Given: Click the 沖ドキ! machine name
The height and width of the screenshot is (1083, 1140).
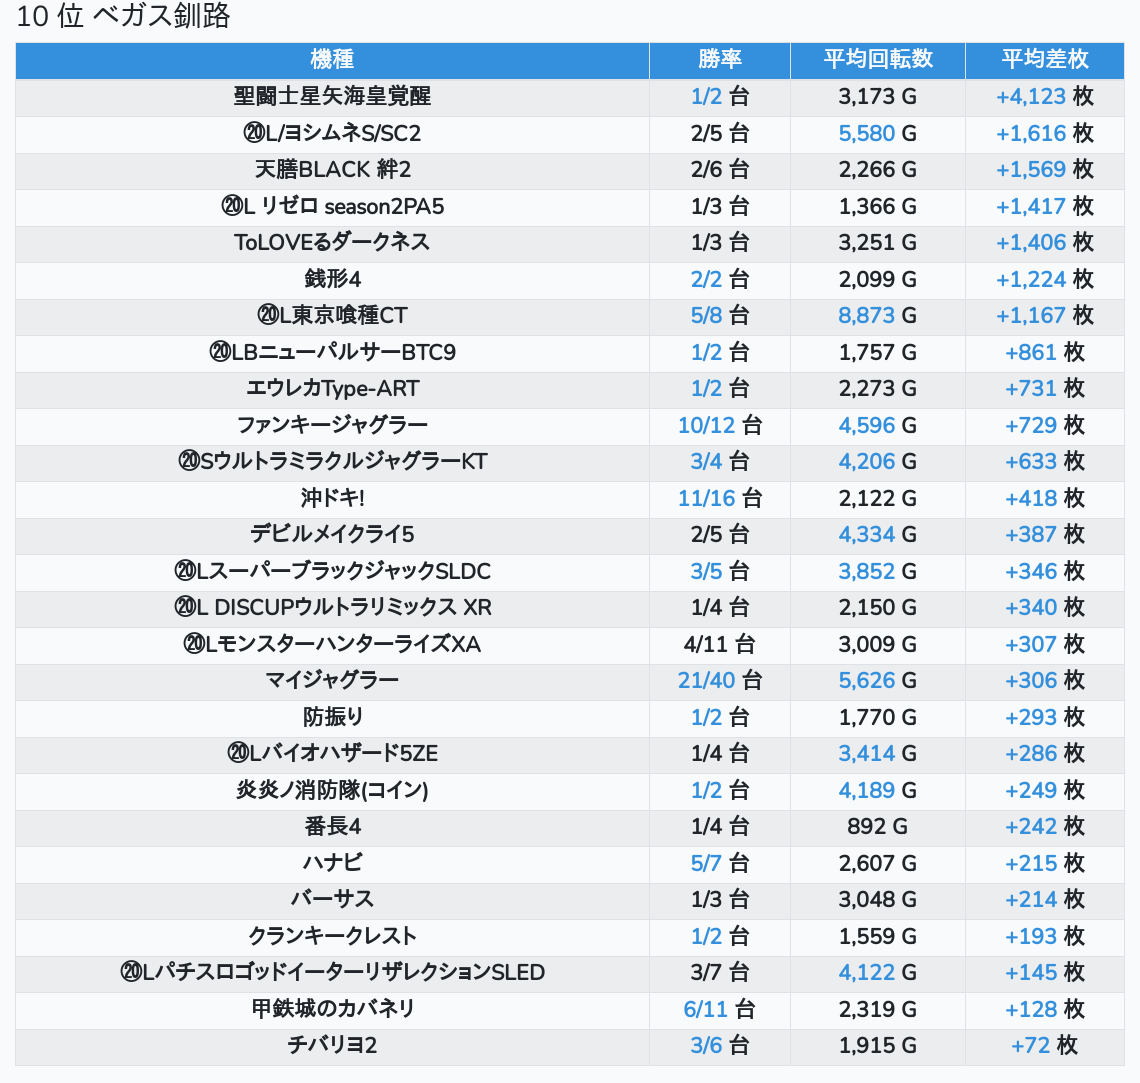Looking at the screenshot, I should coord(332,499).
